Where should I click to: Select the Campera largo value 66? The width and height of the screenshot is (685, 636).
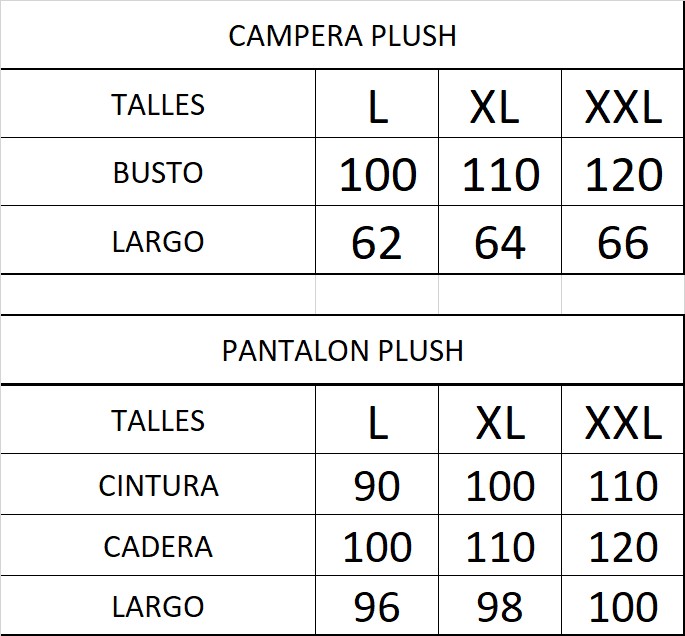point(623,243)
